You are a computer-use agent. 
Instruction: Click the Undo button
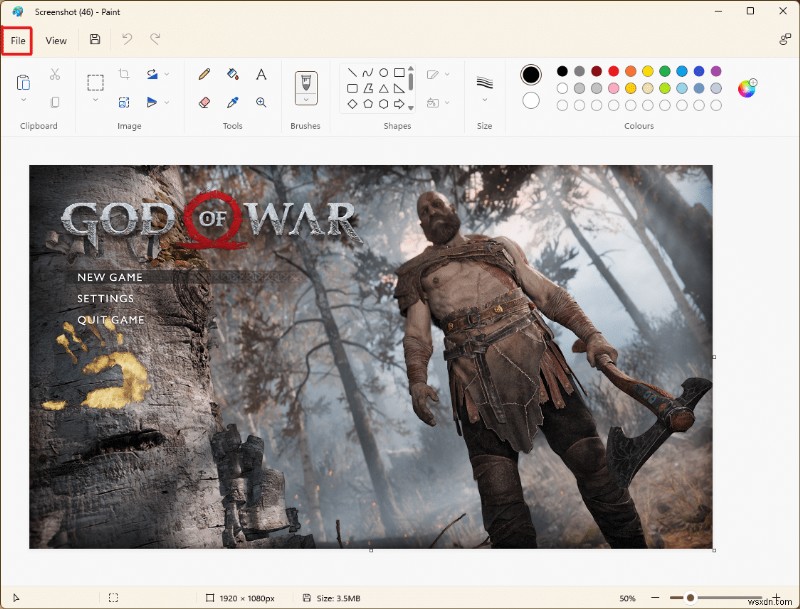(x=127, y=40)
